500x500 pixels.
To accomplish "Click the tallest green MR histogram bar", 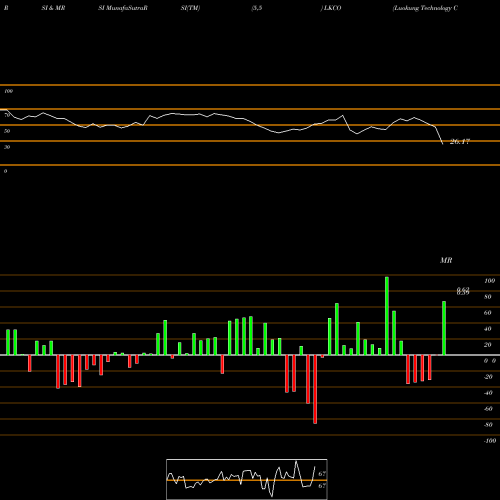I will (x=387, y=316).
